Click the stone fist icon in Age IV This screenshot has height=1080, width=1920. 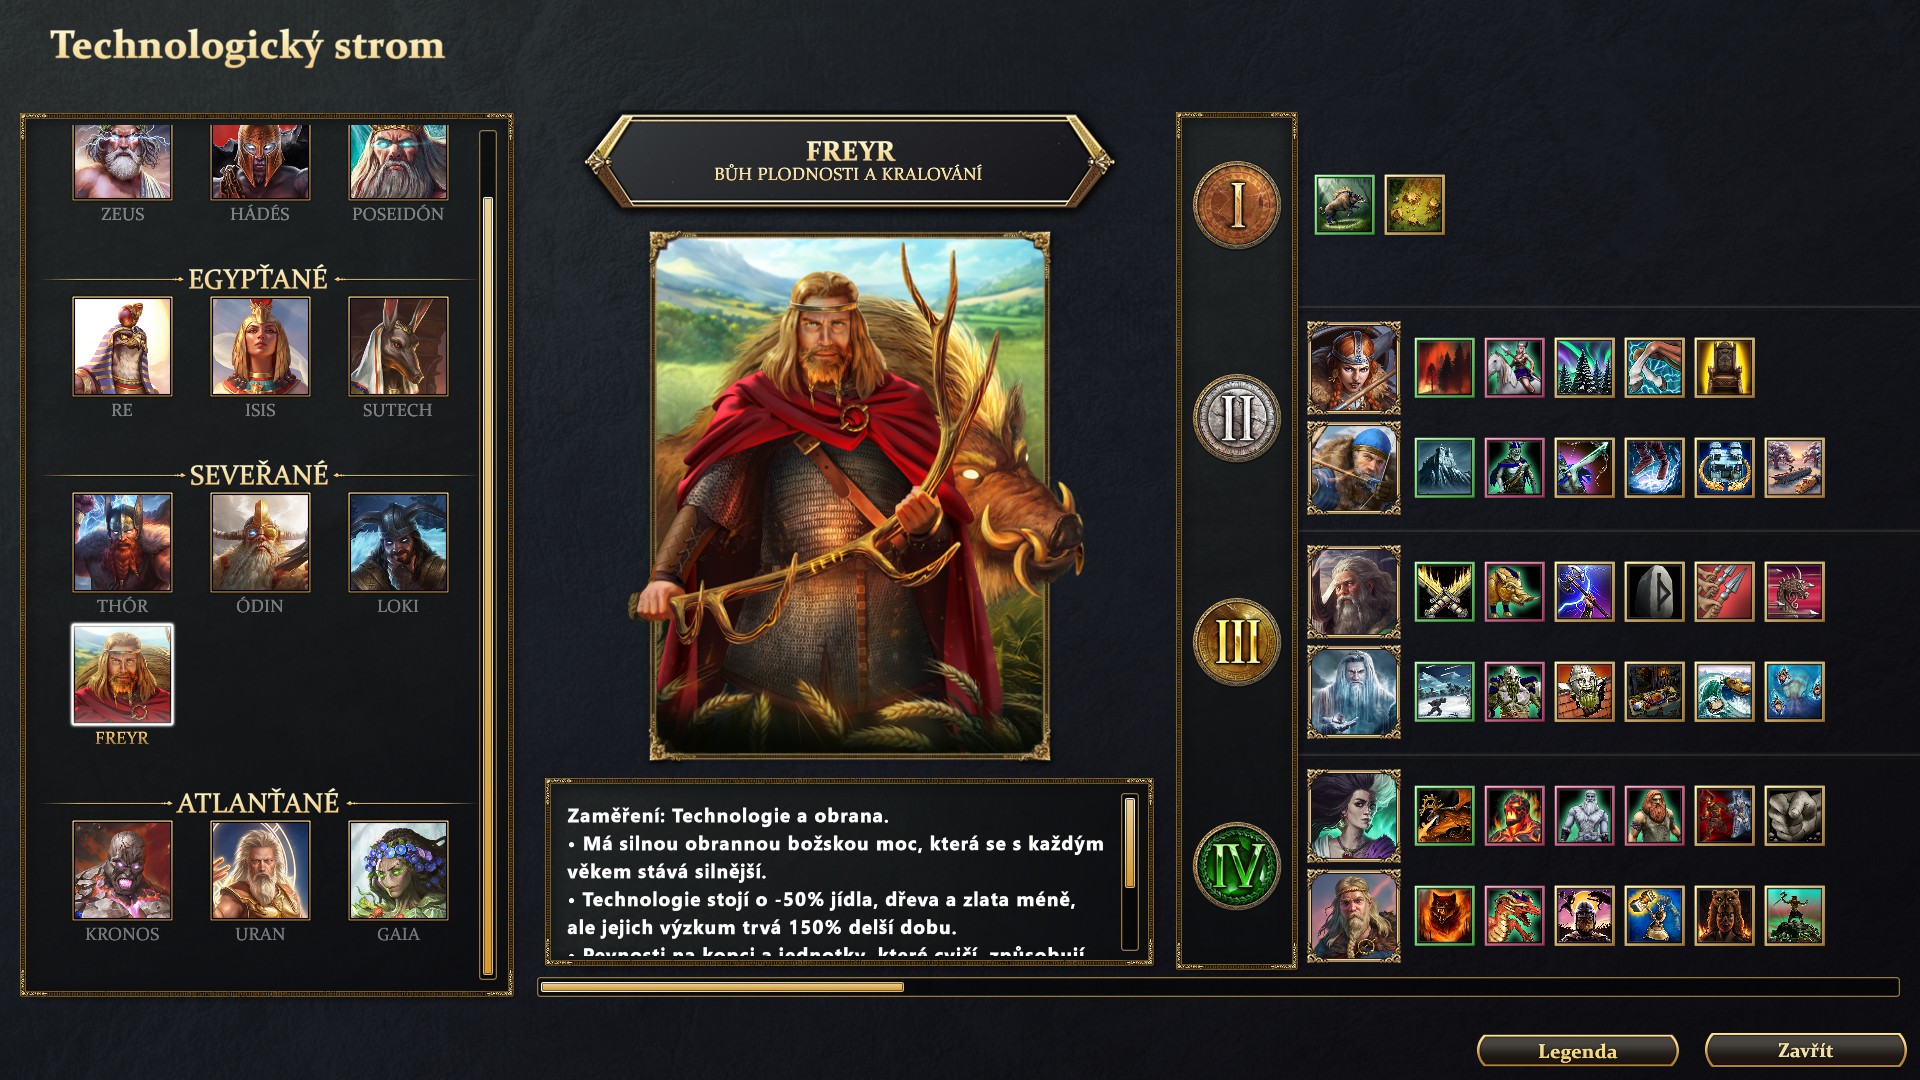pyautogui.click(x=1794, y=815)
